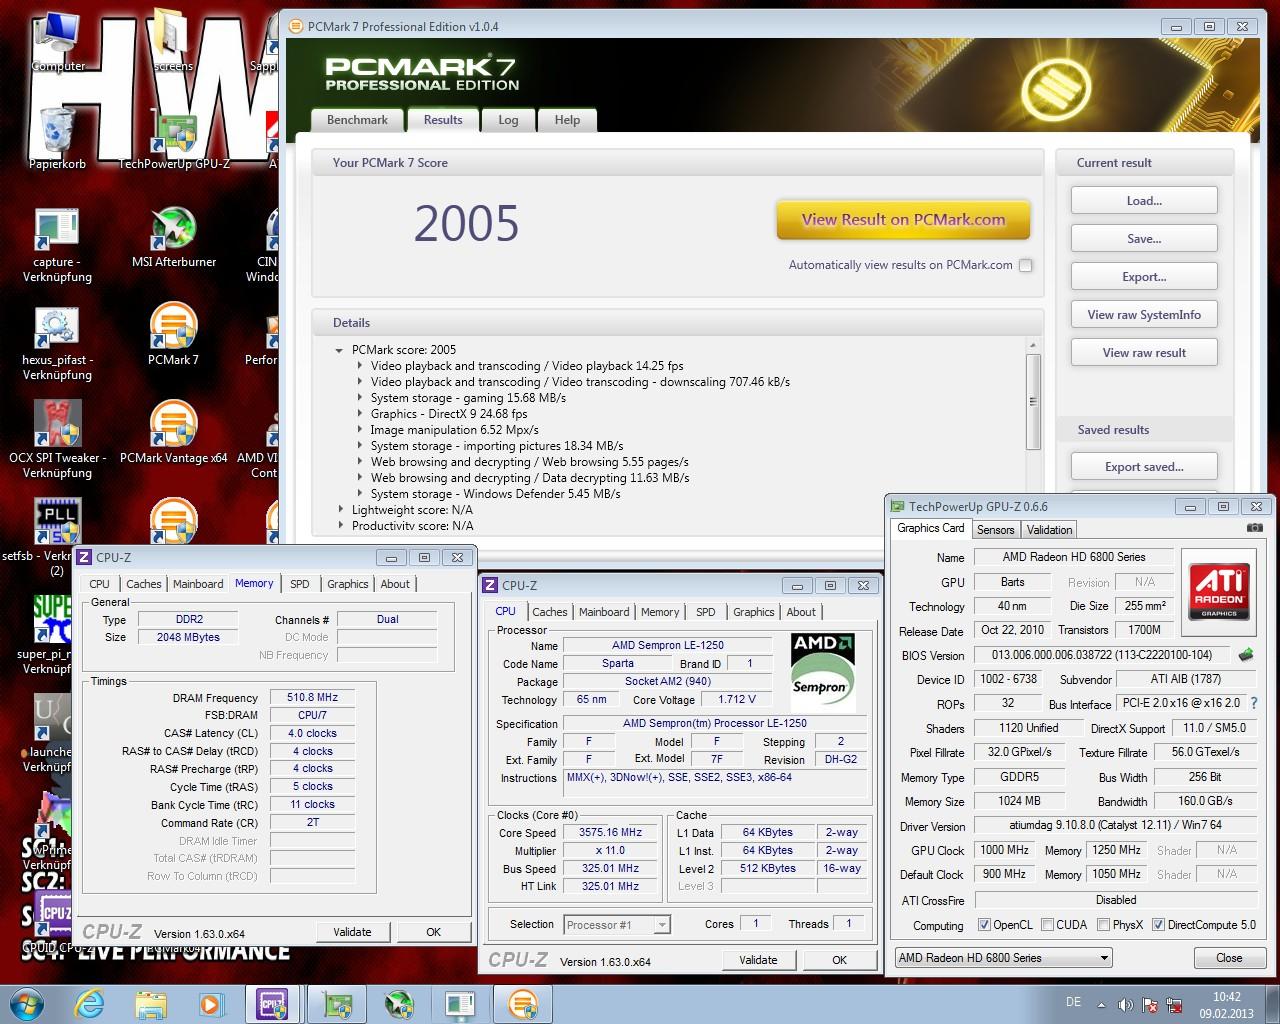
Task: Click the Export... button in Current result
Action: [1144, 276]
